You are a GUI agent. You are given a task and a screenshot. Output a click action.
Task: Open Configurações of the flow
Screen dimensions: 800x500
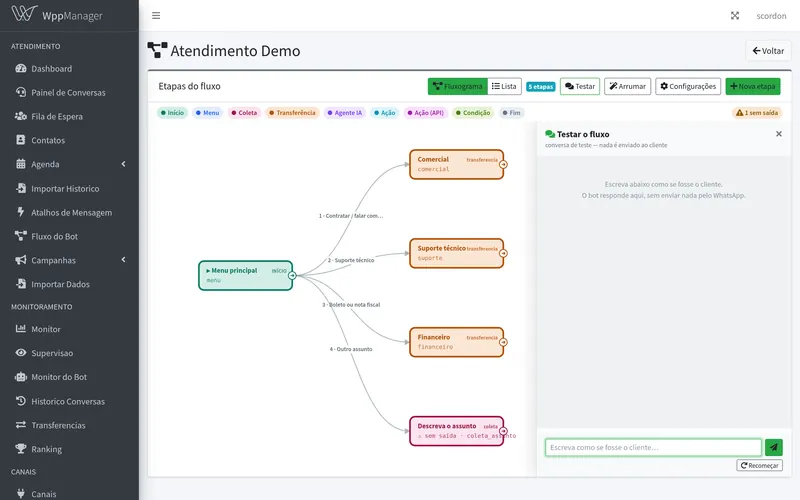tap(688, 86)
